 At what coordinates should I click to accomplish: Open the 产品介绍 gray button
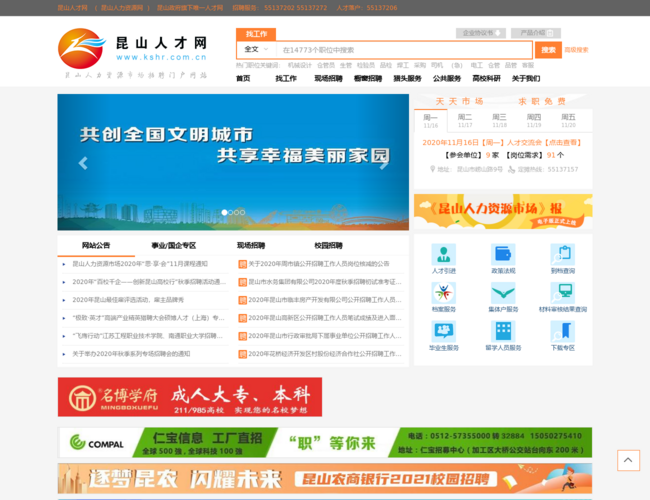tap(536, 33)
